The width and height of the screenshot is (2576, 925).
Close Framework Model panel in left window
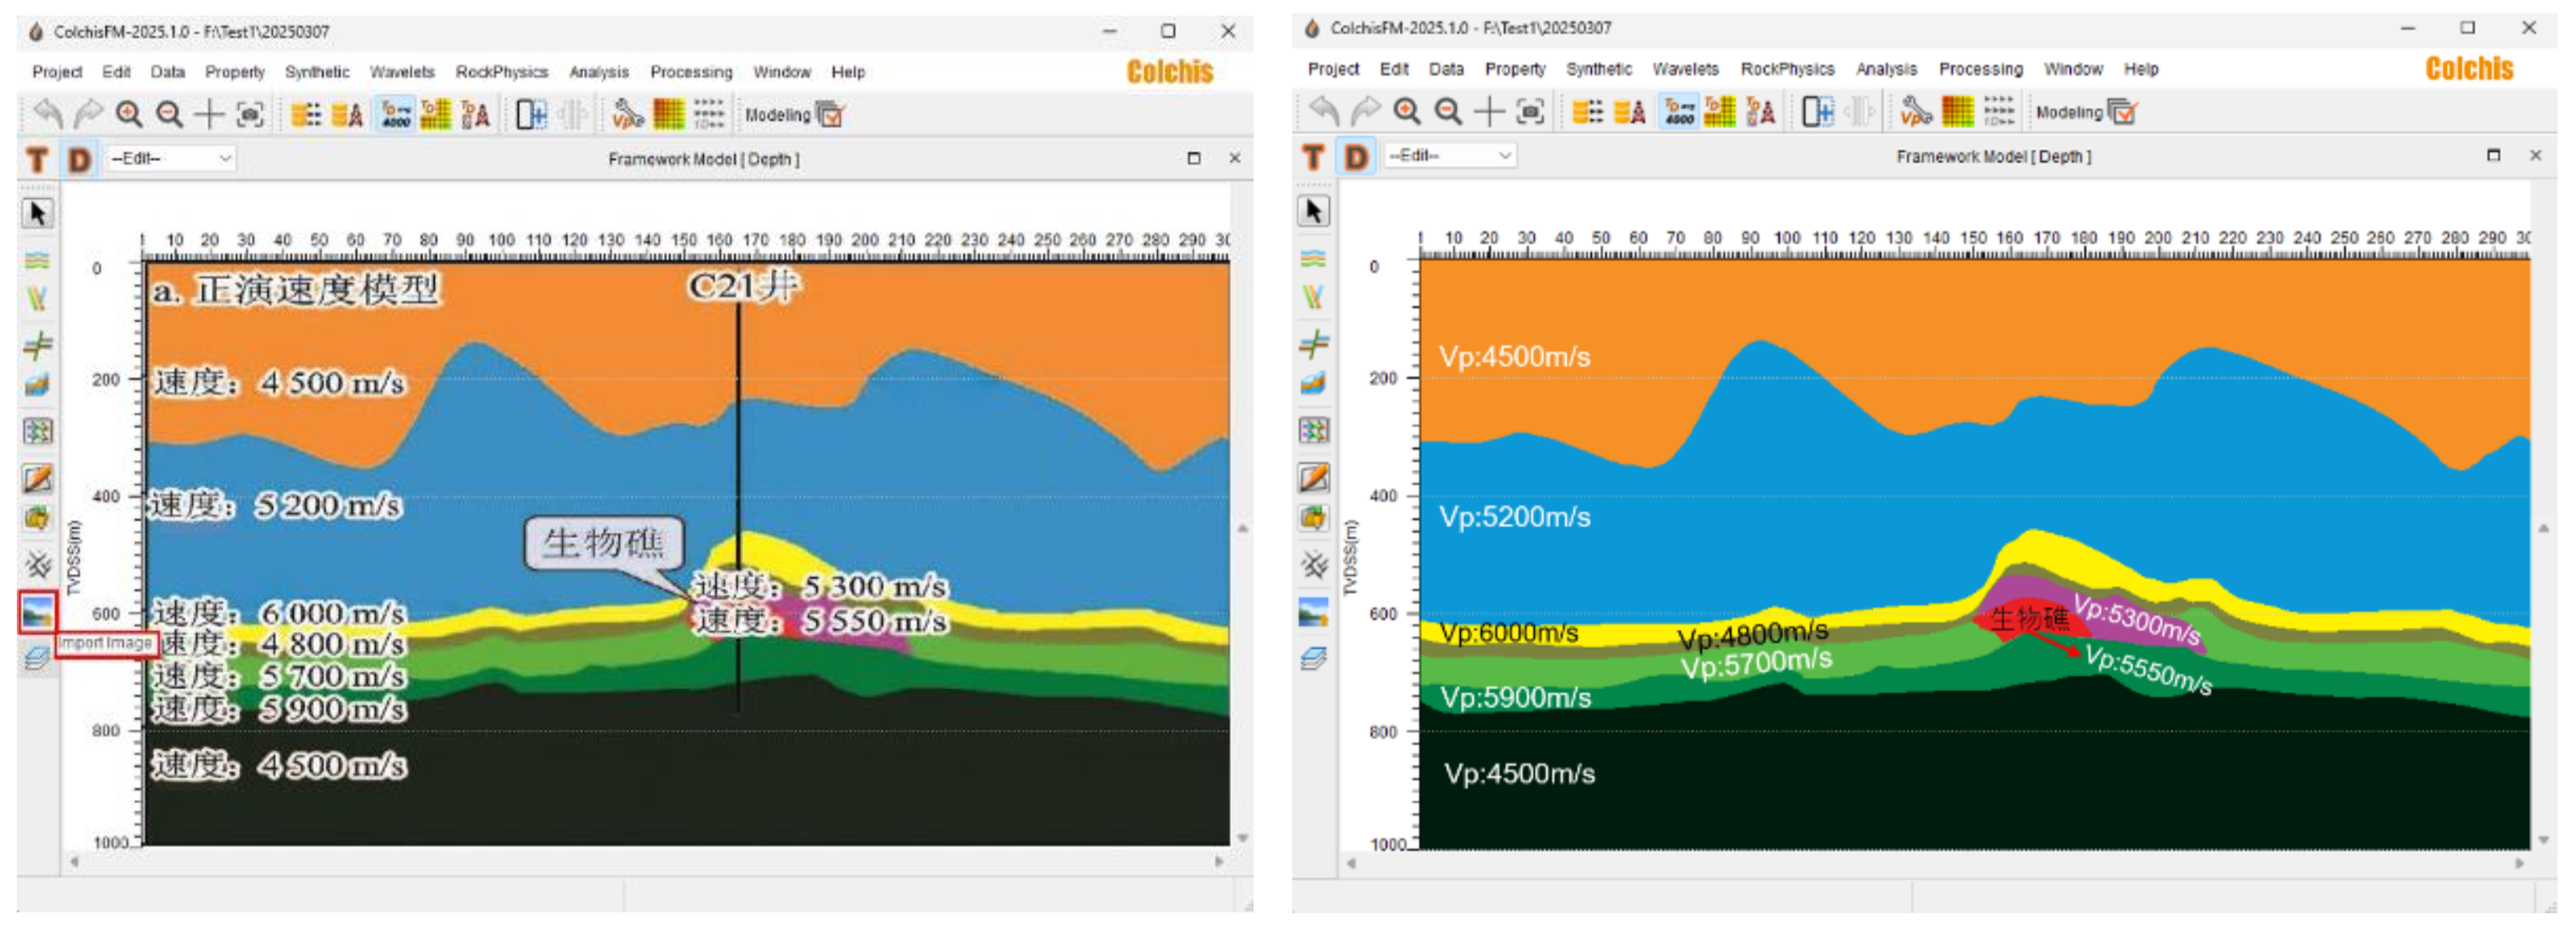(x=1234, y=158)
